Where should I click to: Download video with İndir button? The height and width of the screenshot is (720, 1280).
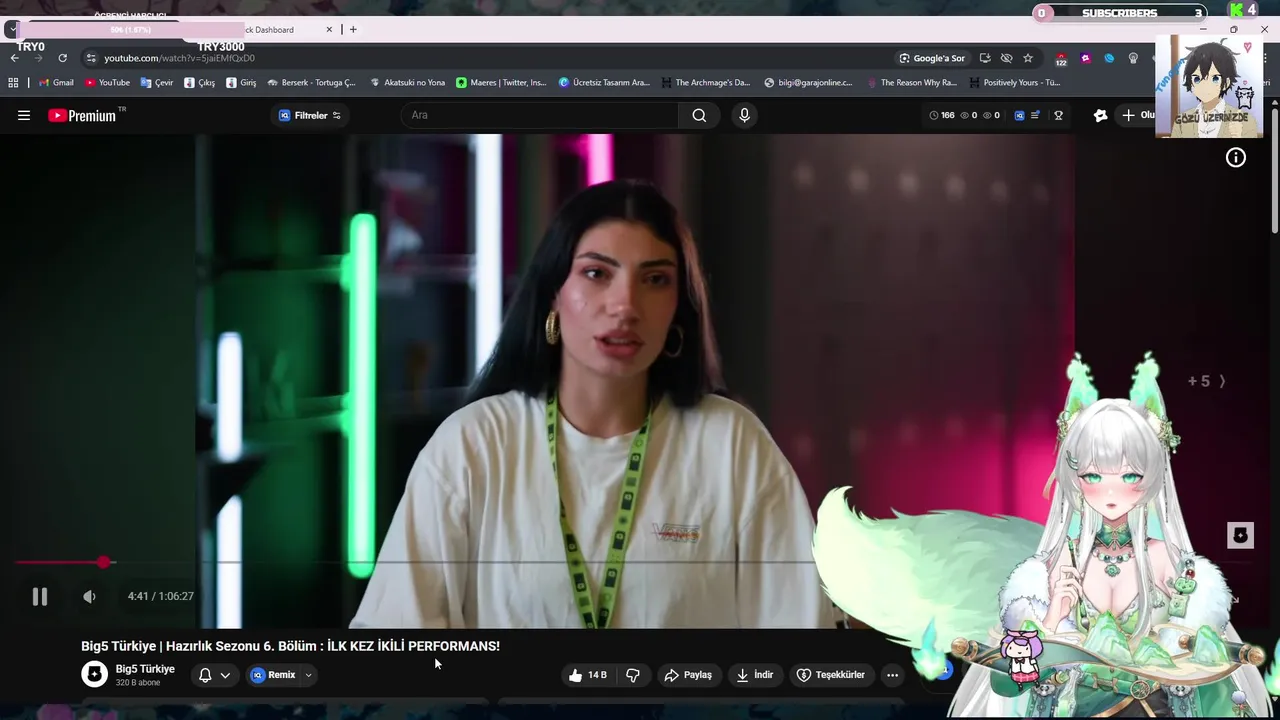tap(755, 675)
